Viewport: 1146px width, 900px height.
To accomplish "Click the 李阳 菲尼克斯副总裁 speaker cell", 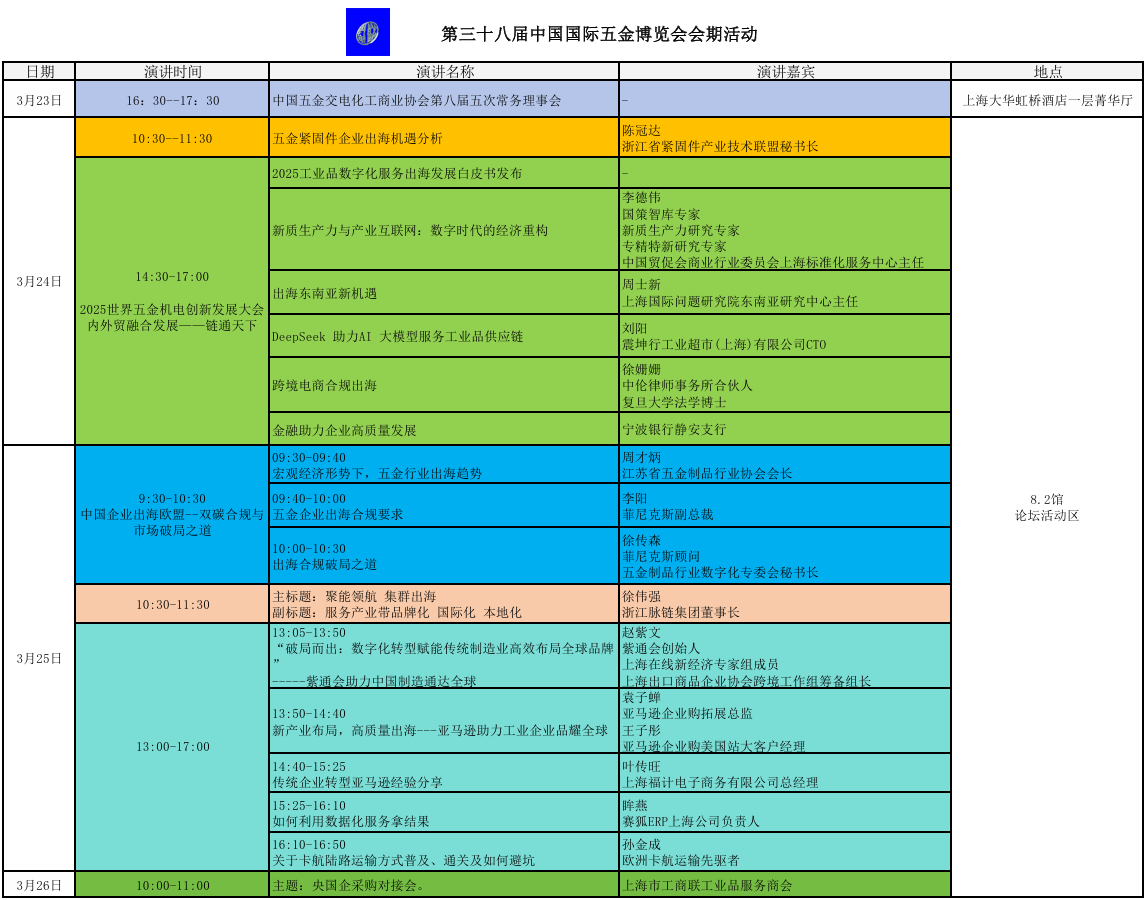I will point(785,505).
